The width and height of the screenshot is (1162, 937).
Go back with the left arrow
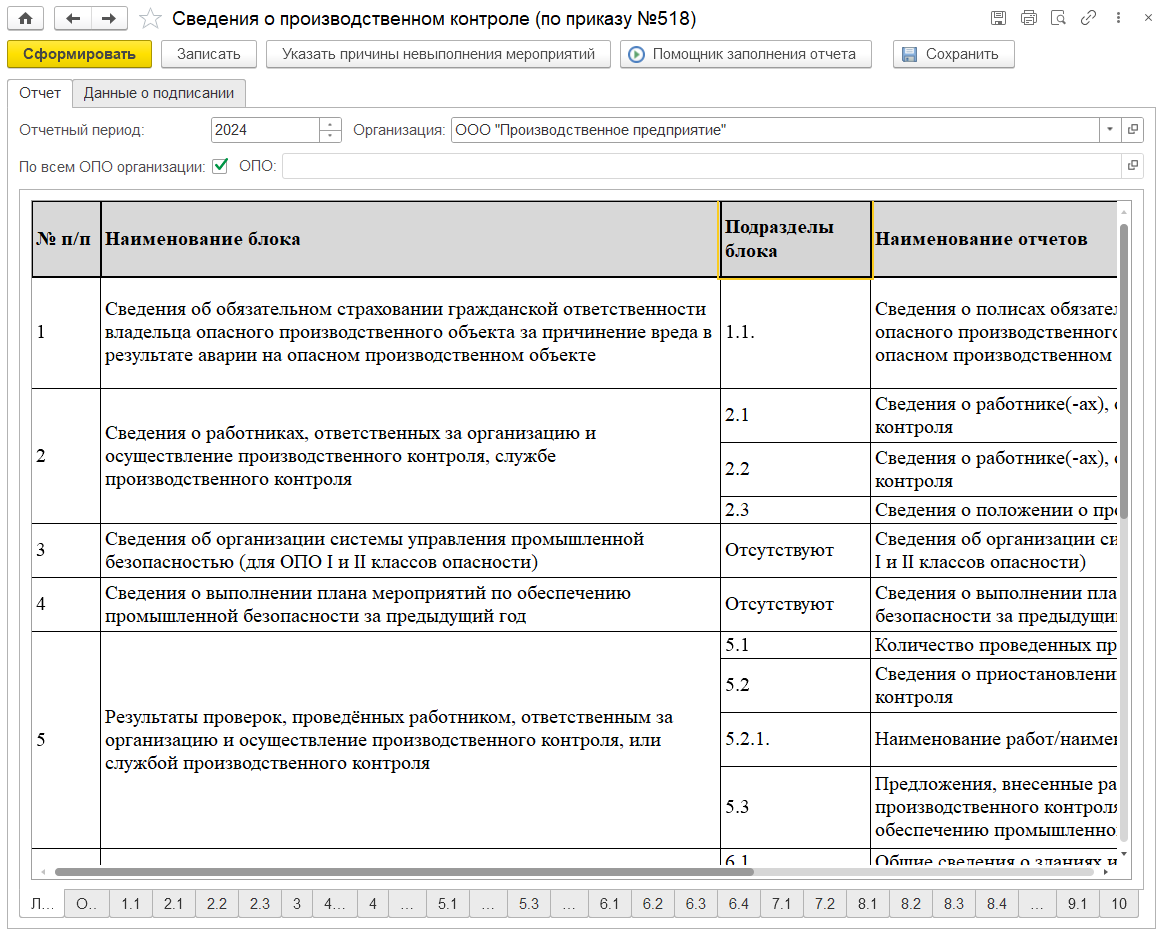pyautogui.click(x=72, y=19)
